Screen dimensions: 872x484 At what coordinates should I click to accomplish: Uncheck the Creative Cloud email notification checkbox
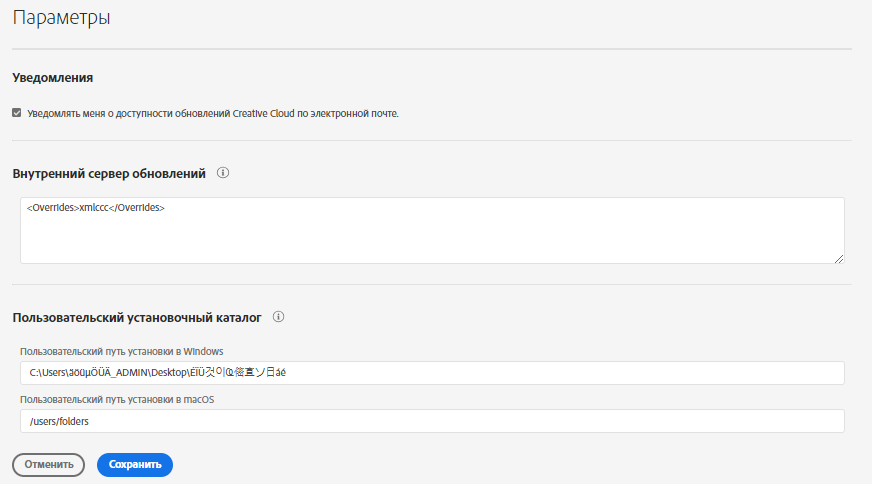coord(17,113)
